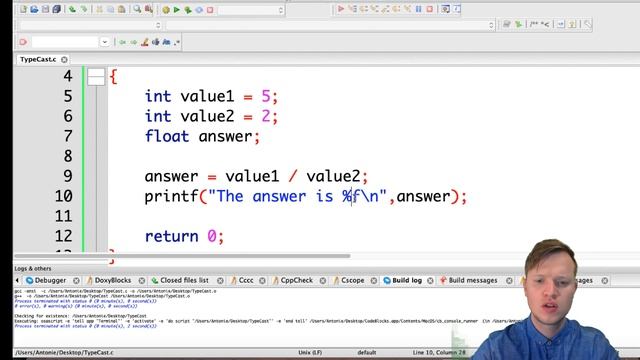Click the Replace toolbar icon
The width and height of the screenshot is (640, 360).
click(149, 9)
